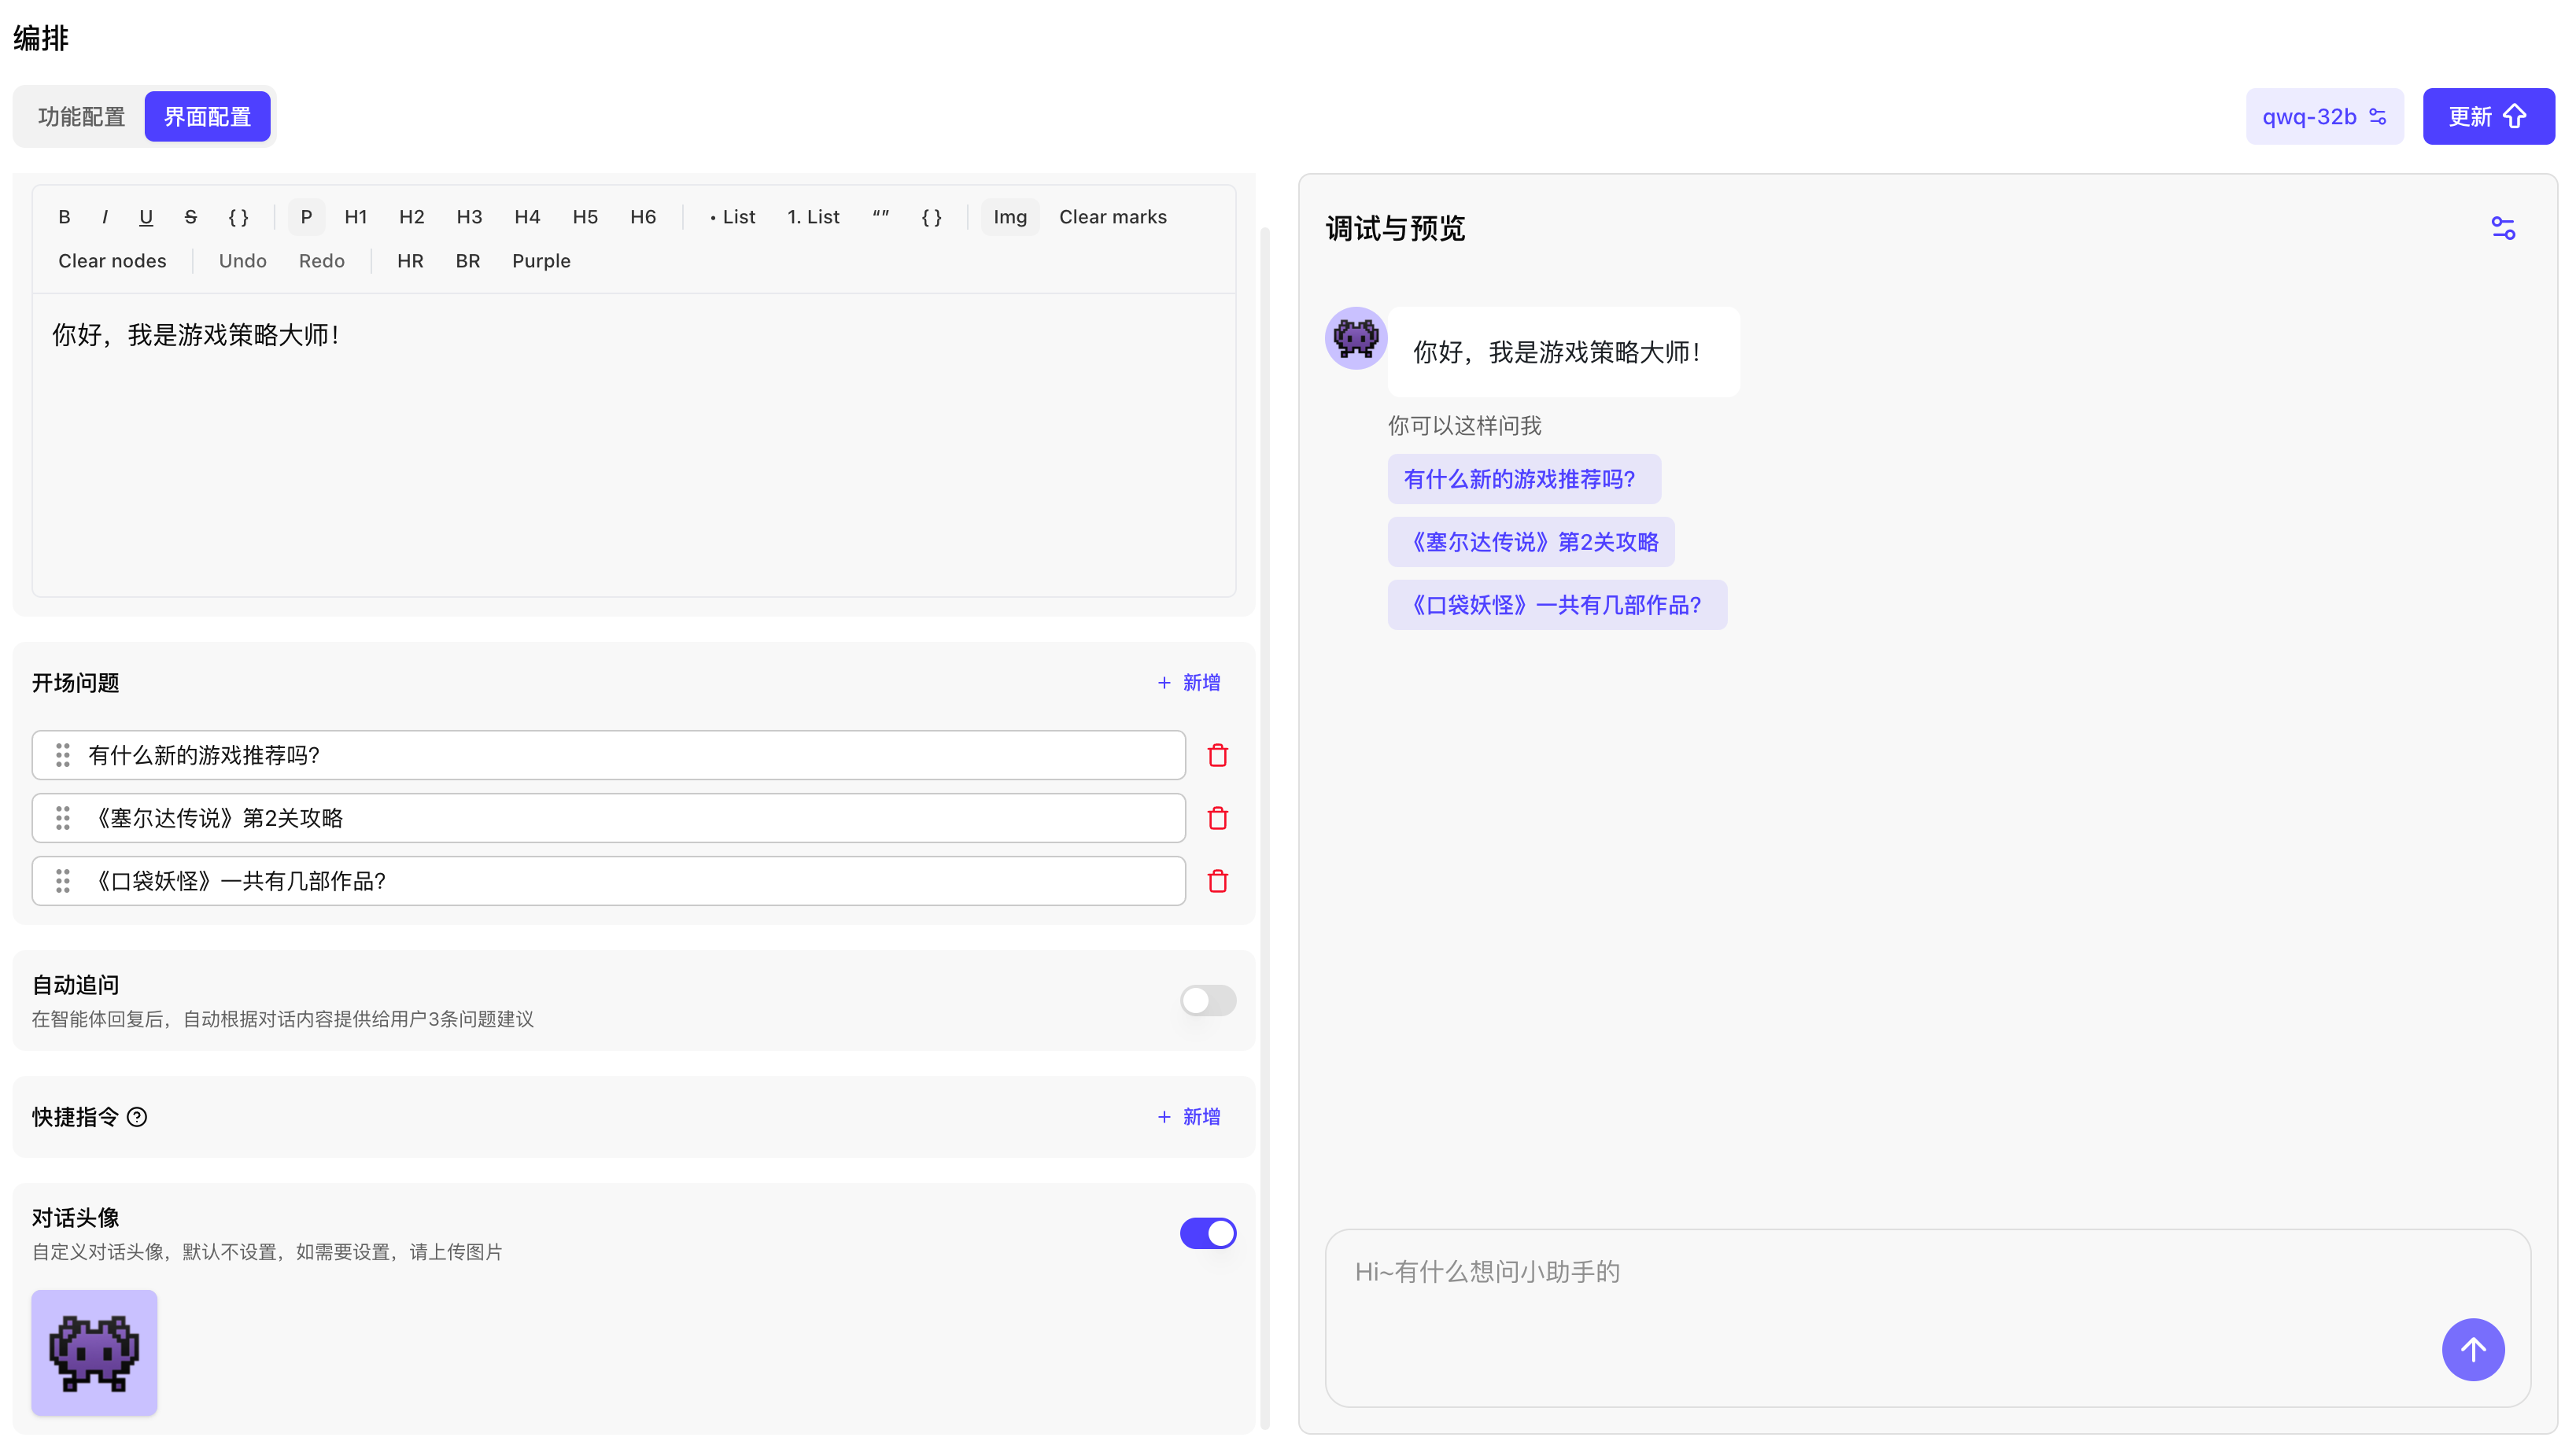
Task: Select the 界面配置 tab
Action: click(x=207, y=117)
